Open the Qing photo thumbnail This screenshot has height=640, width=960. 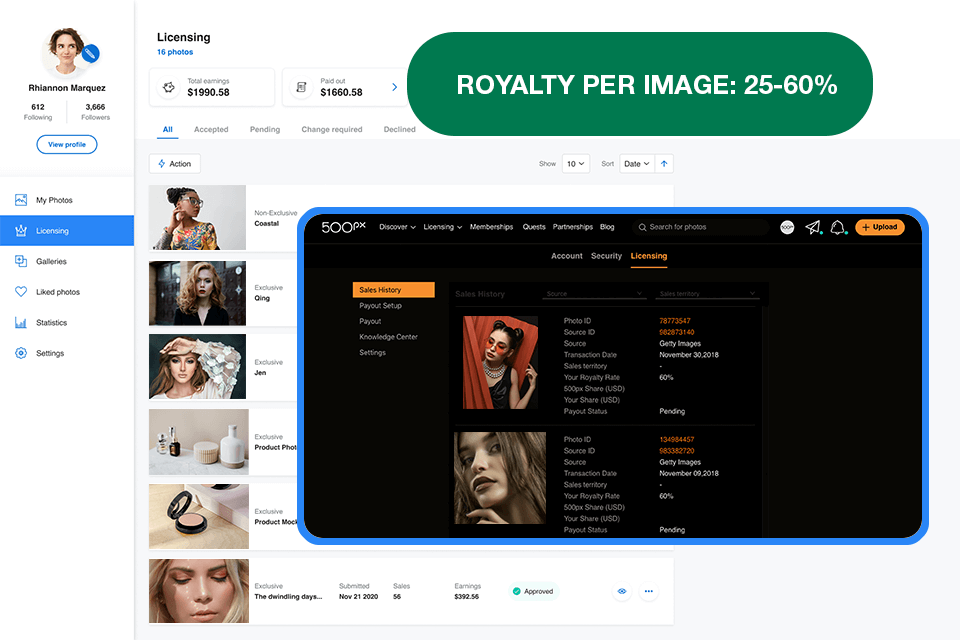click(198, 293)
